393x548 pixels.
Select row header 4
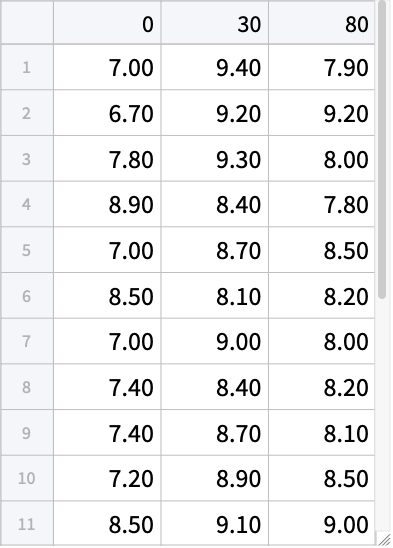(27, 204)
